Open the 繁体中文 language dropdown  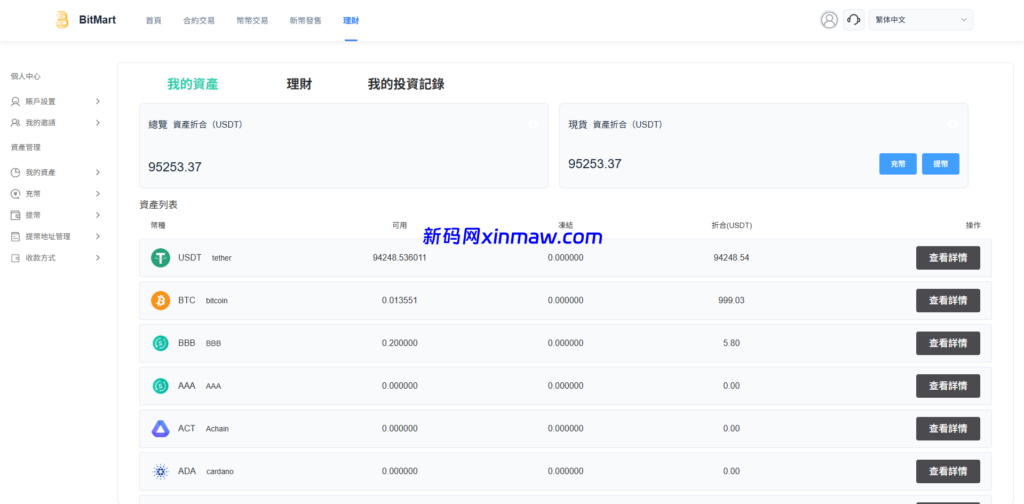[x=921, y=20]
